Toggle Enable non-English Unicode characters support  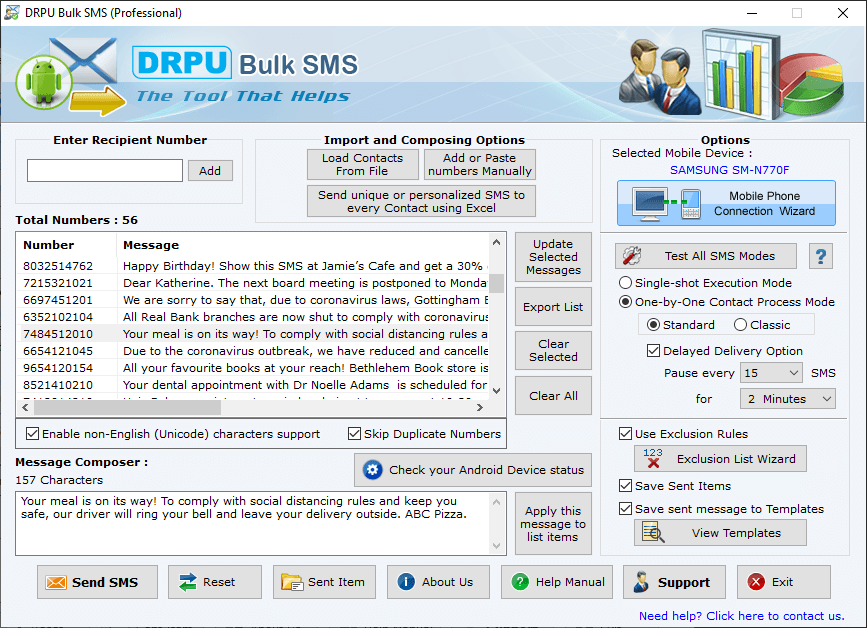[33, 434]
